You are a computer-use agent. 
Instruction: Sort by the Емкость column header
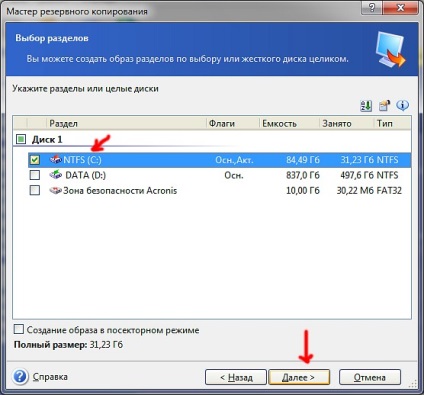pyautogui.click(x=289, y=123)
